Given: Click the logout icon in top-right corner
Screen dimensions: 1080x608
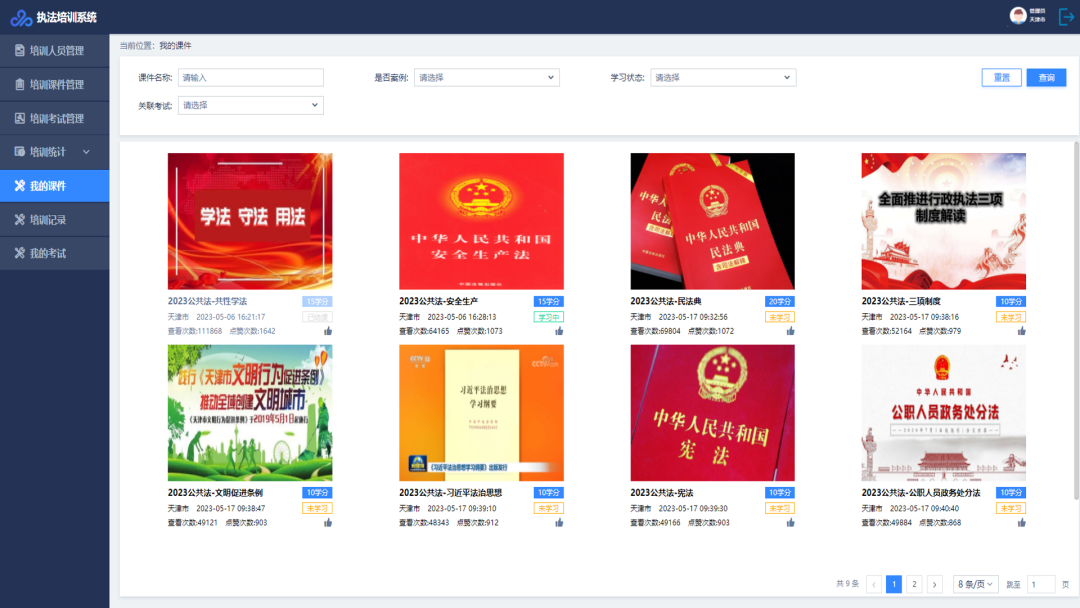Looking at the screenshot, I should click(1066, 17).
